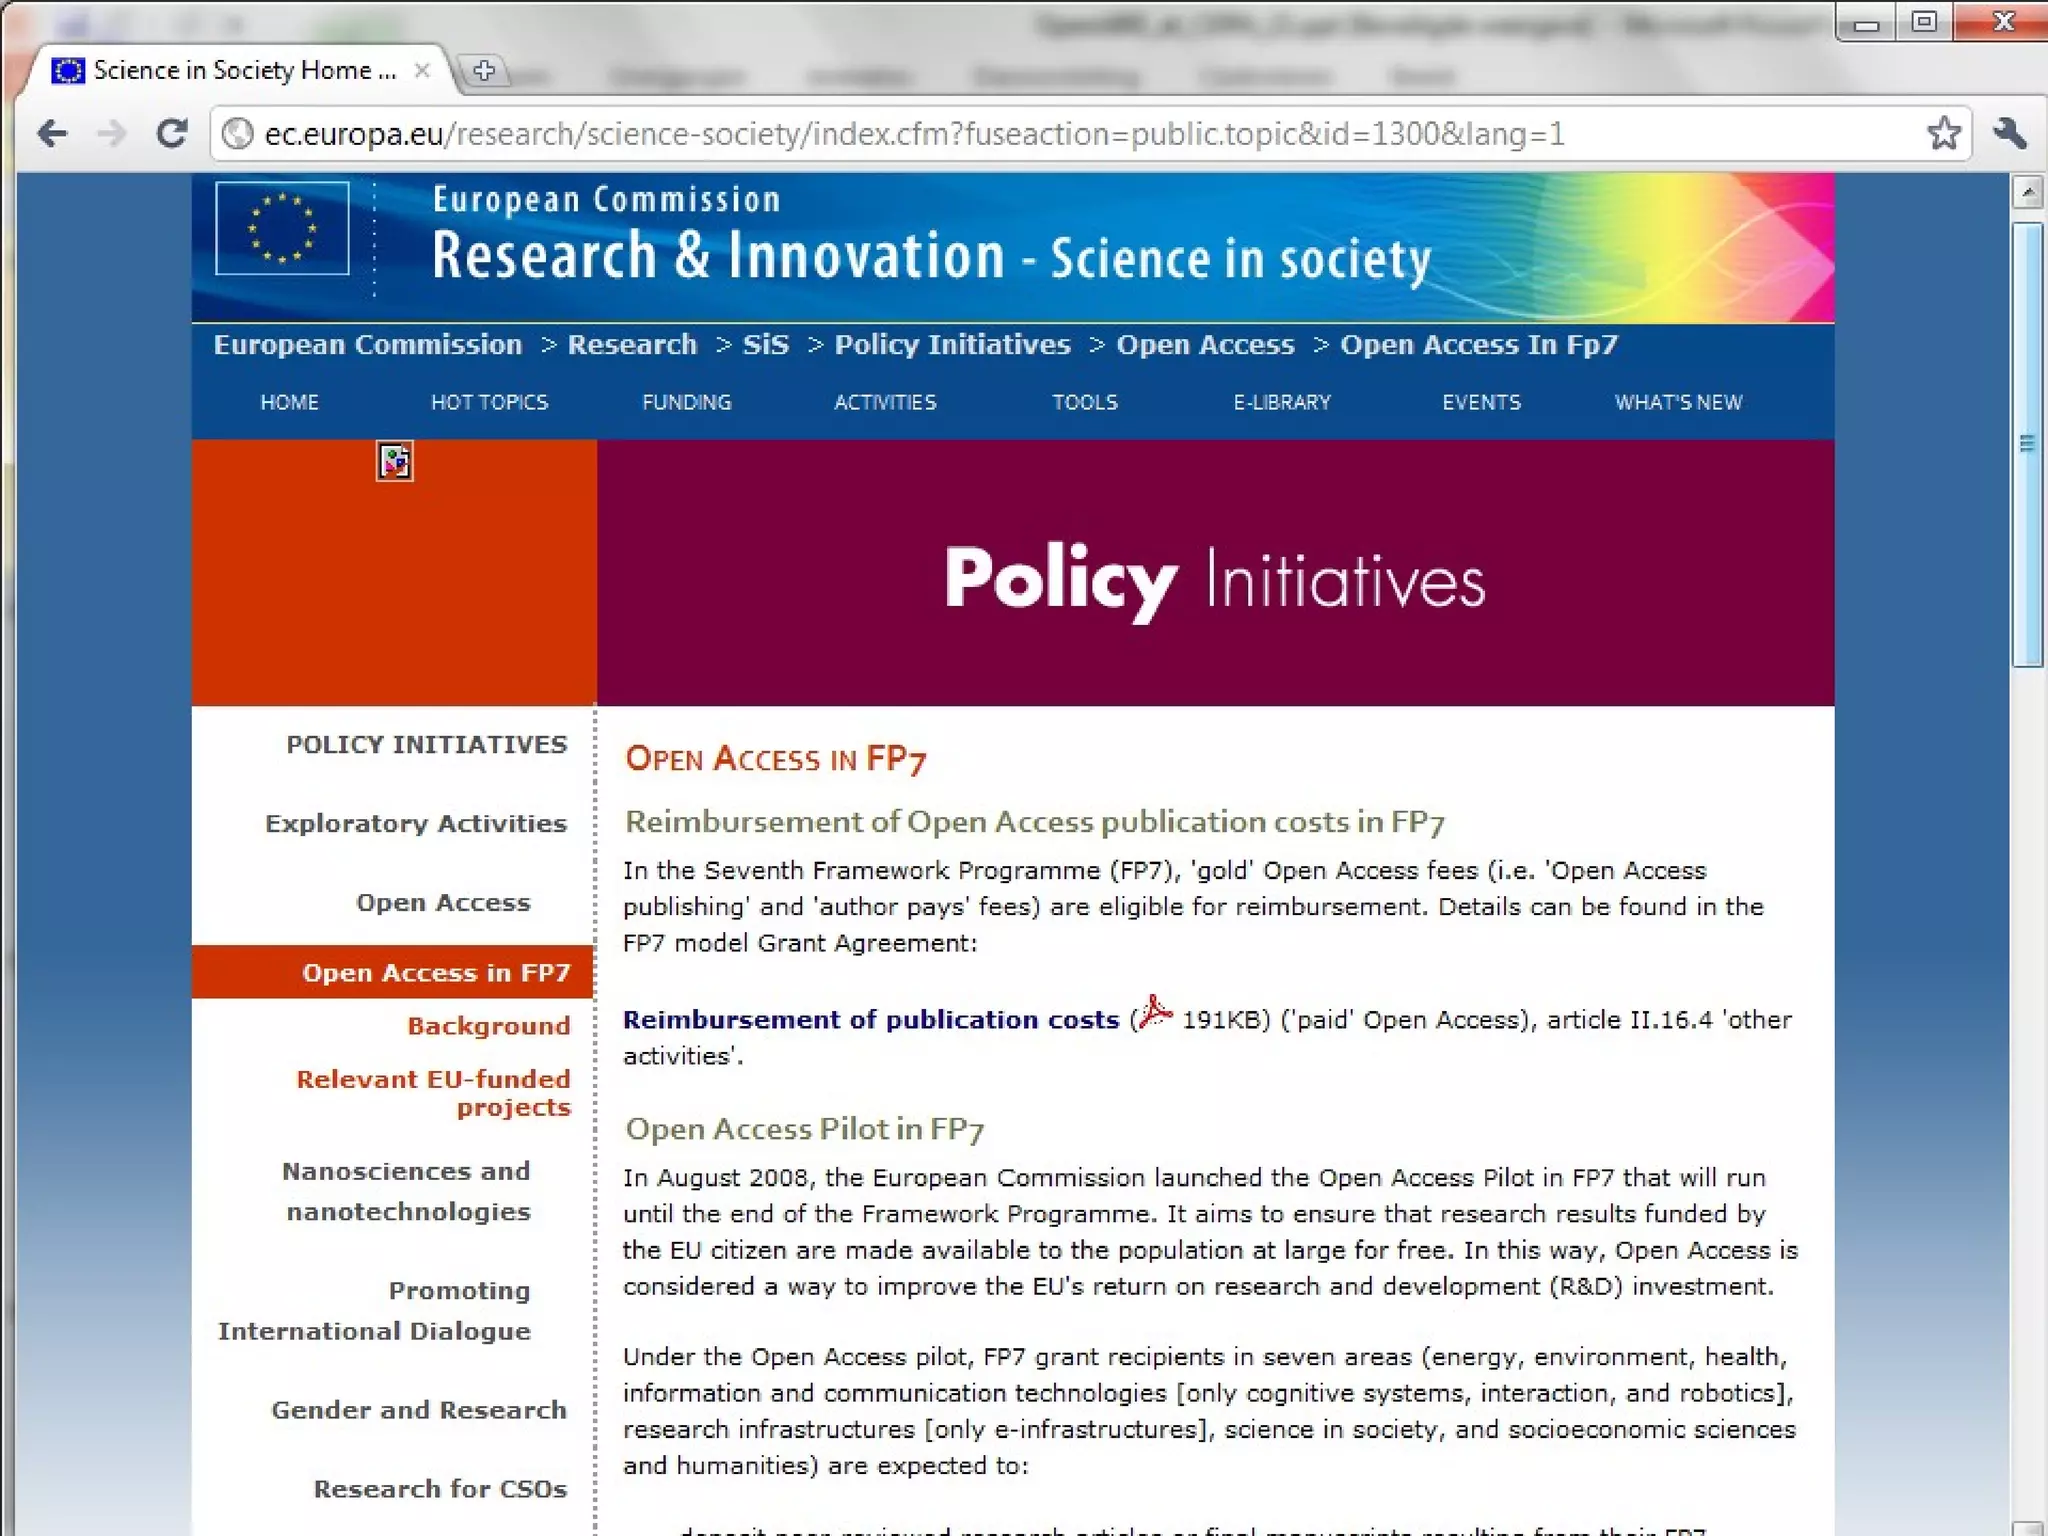2048x1536 pixels.
Task: Bookmark this page with the star icon
Action: pyautogui.click(x=1944, y=133)
